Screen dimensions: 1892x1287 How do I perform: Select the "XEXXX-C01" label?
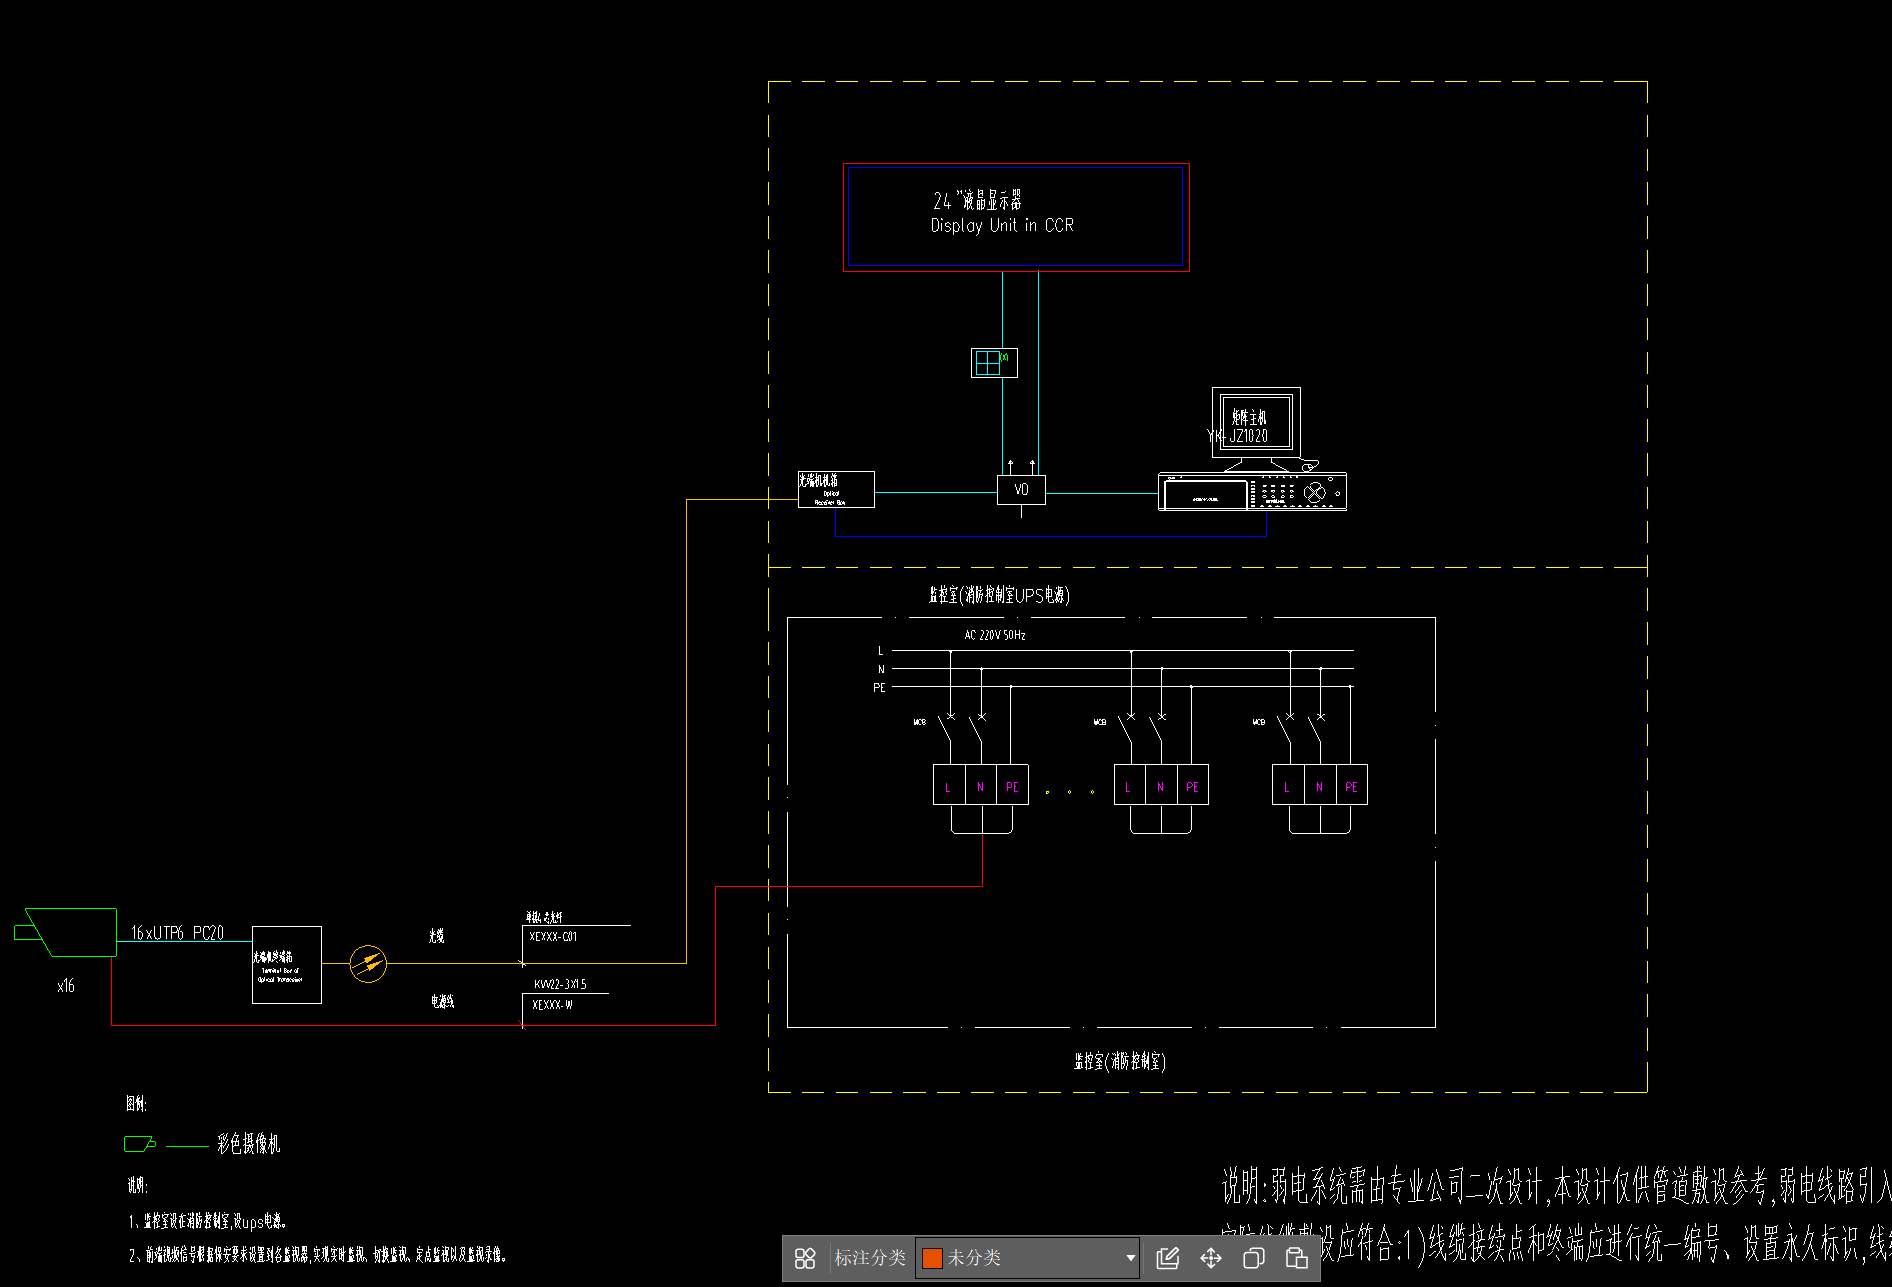point(553,937)
